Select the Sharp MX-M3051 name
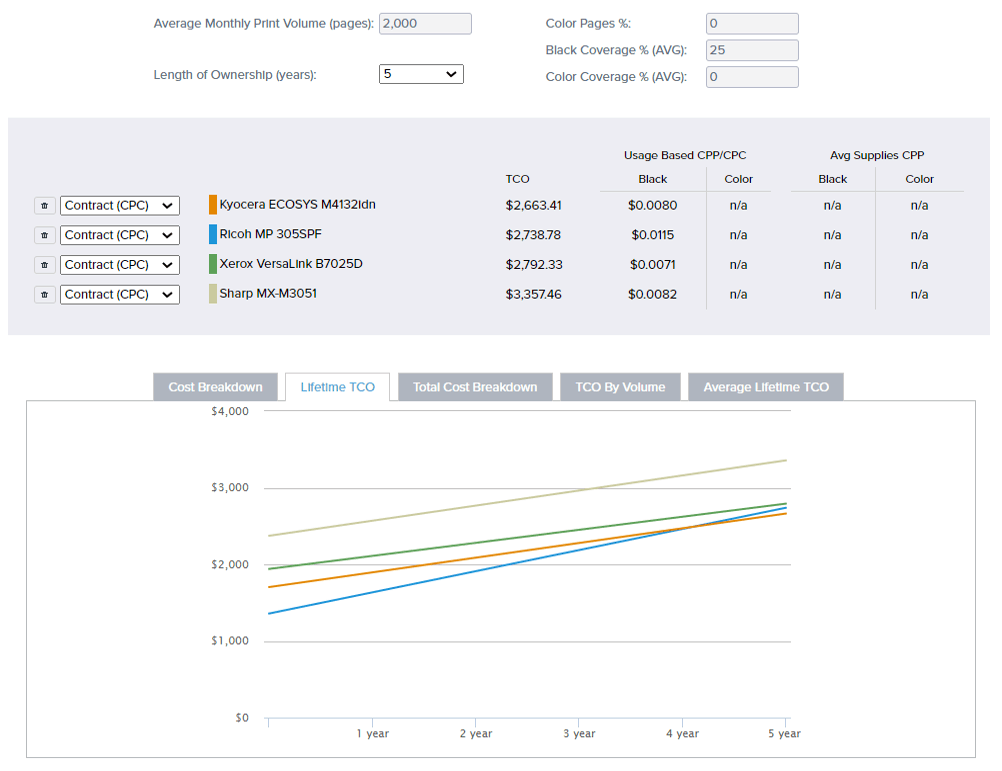The width and height of the screenshot is (1002, 771). (x=268, y=293)
